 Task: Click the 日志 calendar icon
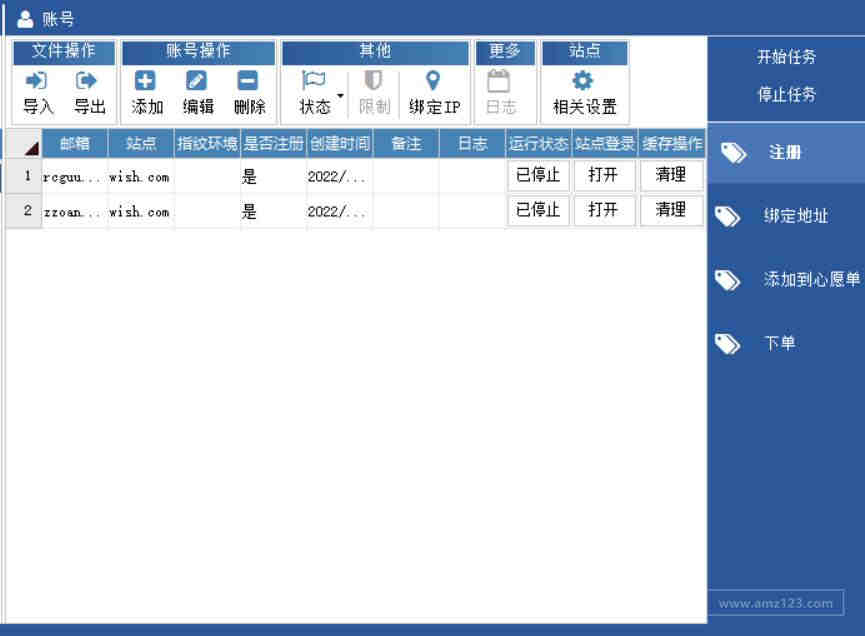(498, 81)
